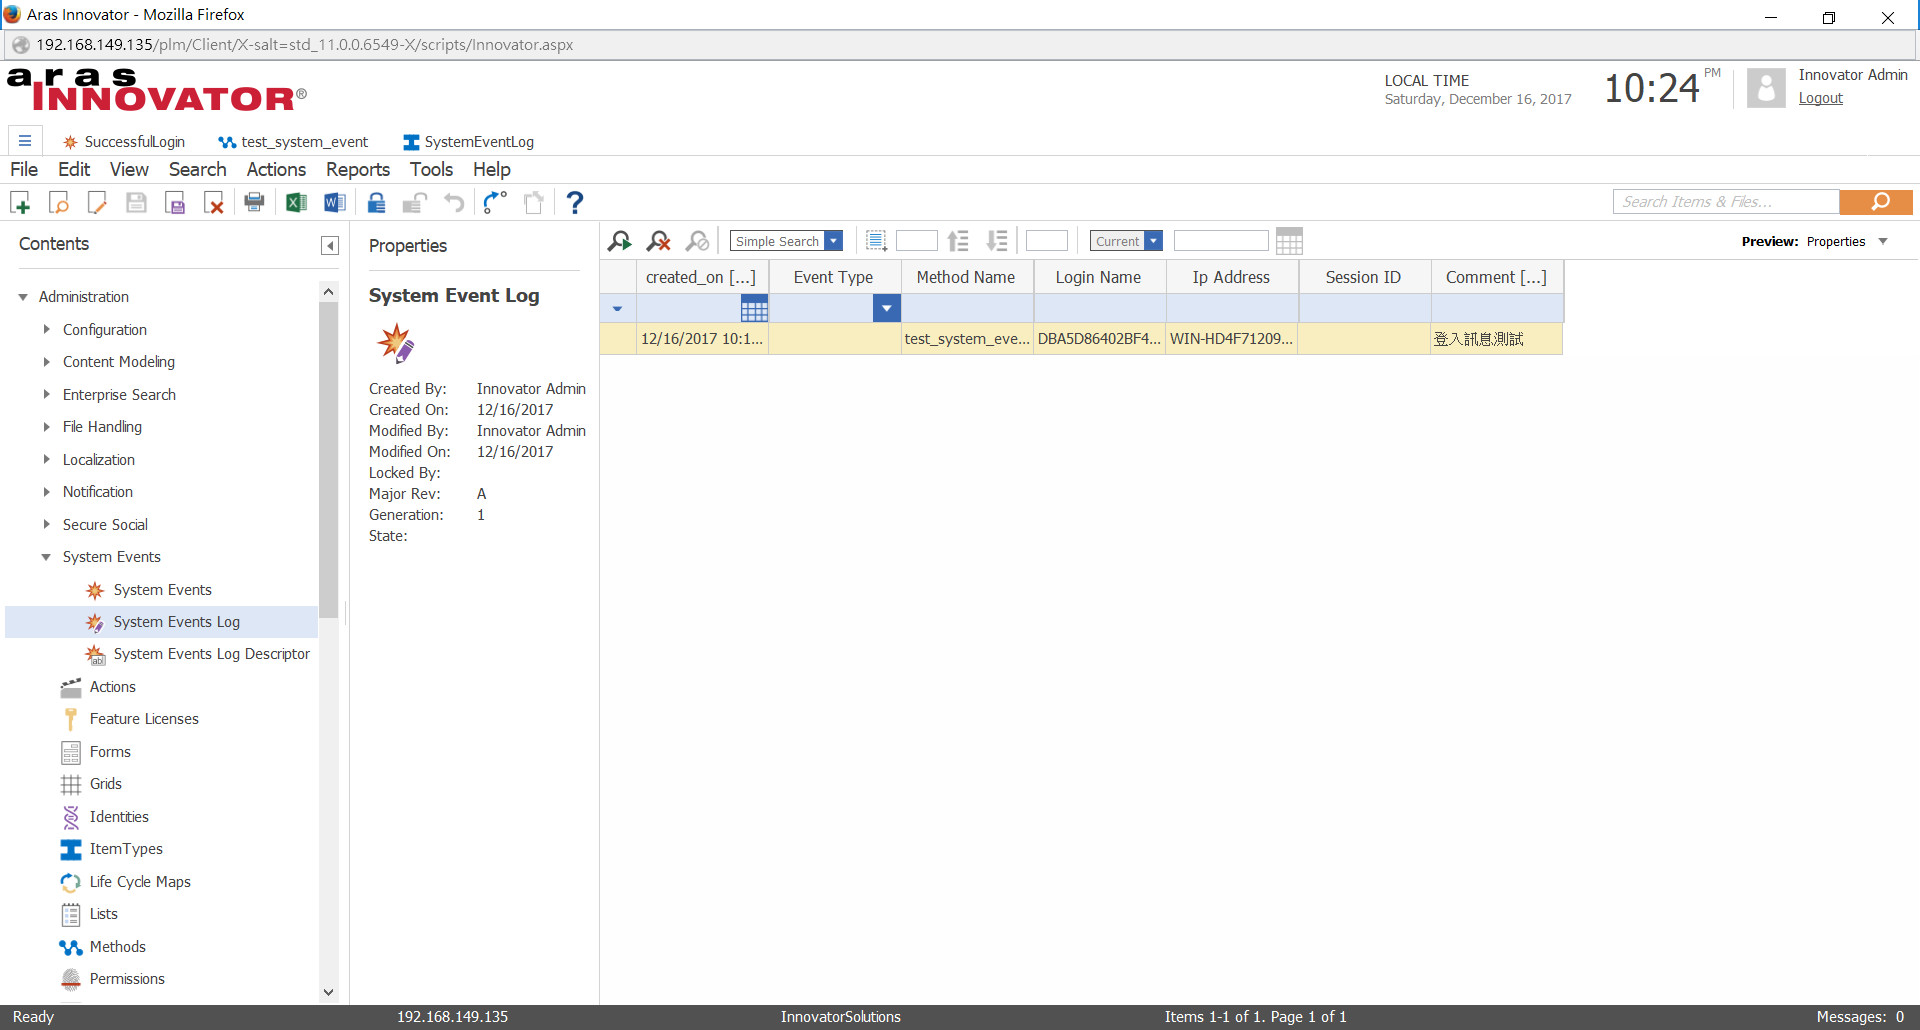Run the search with magnifier icon
This screenshot has height=1030, width=1920.
pyautogui.click(x=620, y=241)
